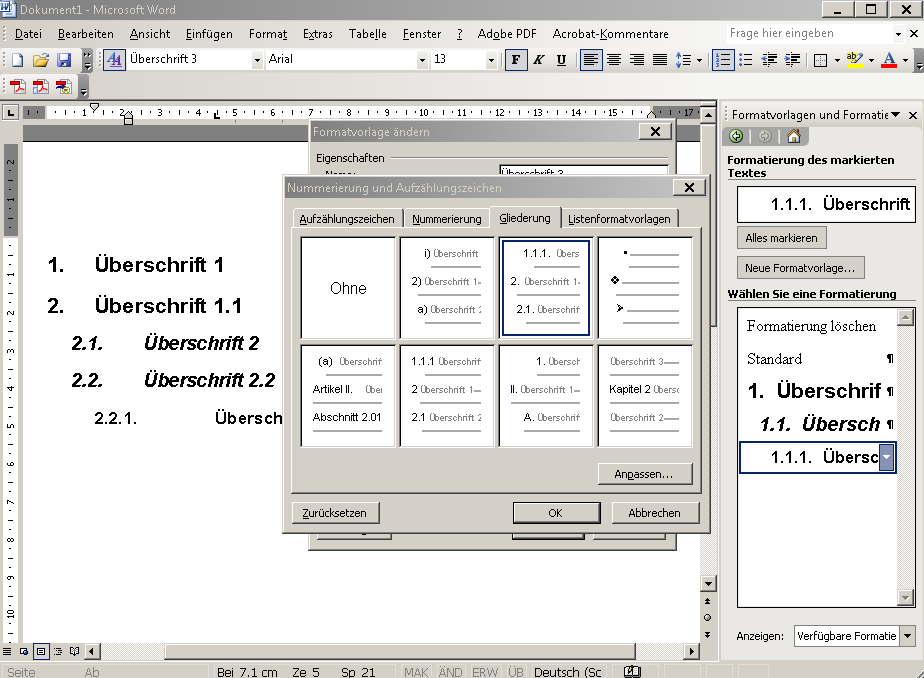Image resolution: width=924 pixels, height=678 pixels.
Task: Expand the Anzeigen dropdown in task pane
Action: point(907,636)
